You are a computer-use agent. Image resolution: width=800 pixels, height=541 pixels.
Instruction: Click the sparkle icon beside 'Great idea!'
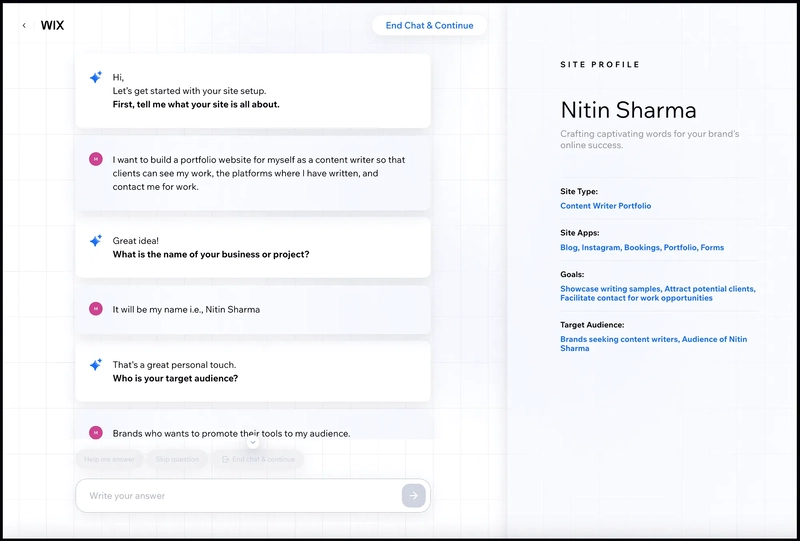click(95, 240)
